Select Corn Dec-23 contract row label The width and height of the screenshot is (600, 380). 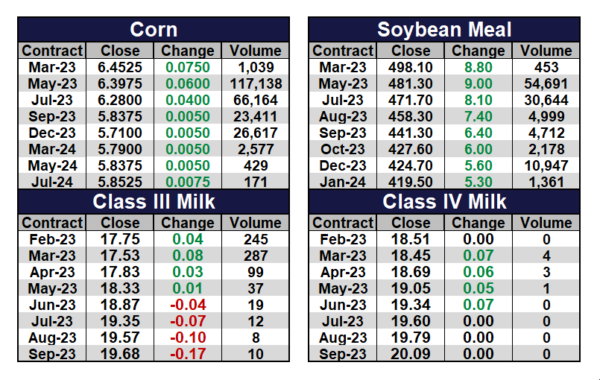(x=52, y=133)
